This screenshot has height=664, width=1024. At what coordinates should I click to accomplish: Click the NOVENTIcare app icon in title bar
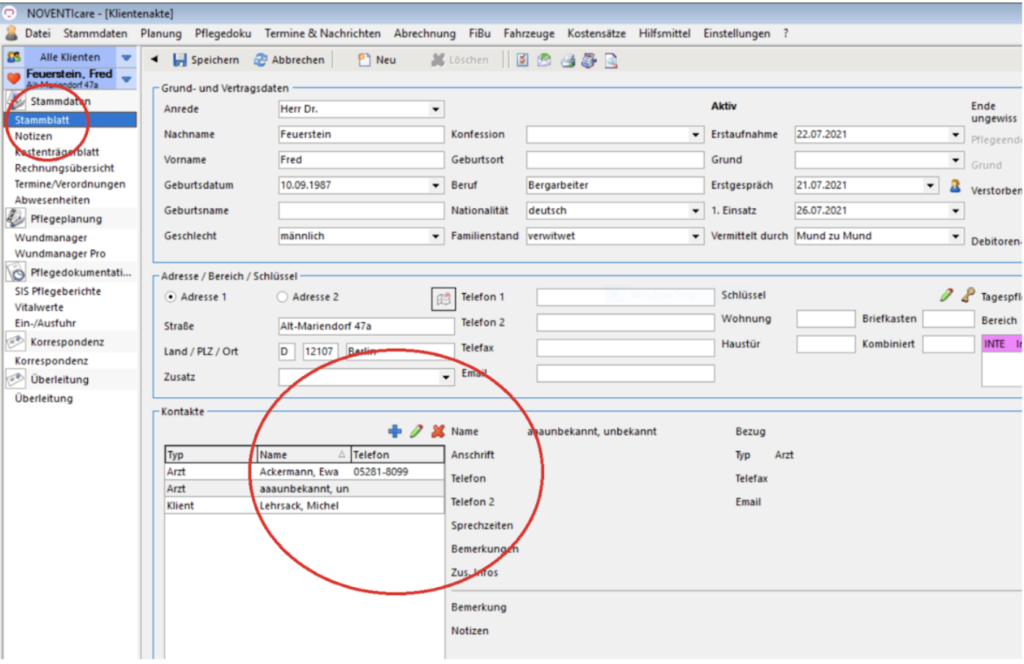pos(10,13)
